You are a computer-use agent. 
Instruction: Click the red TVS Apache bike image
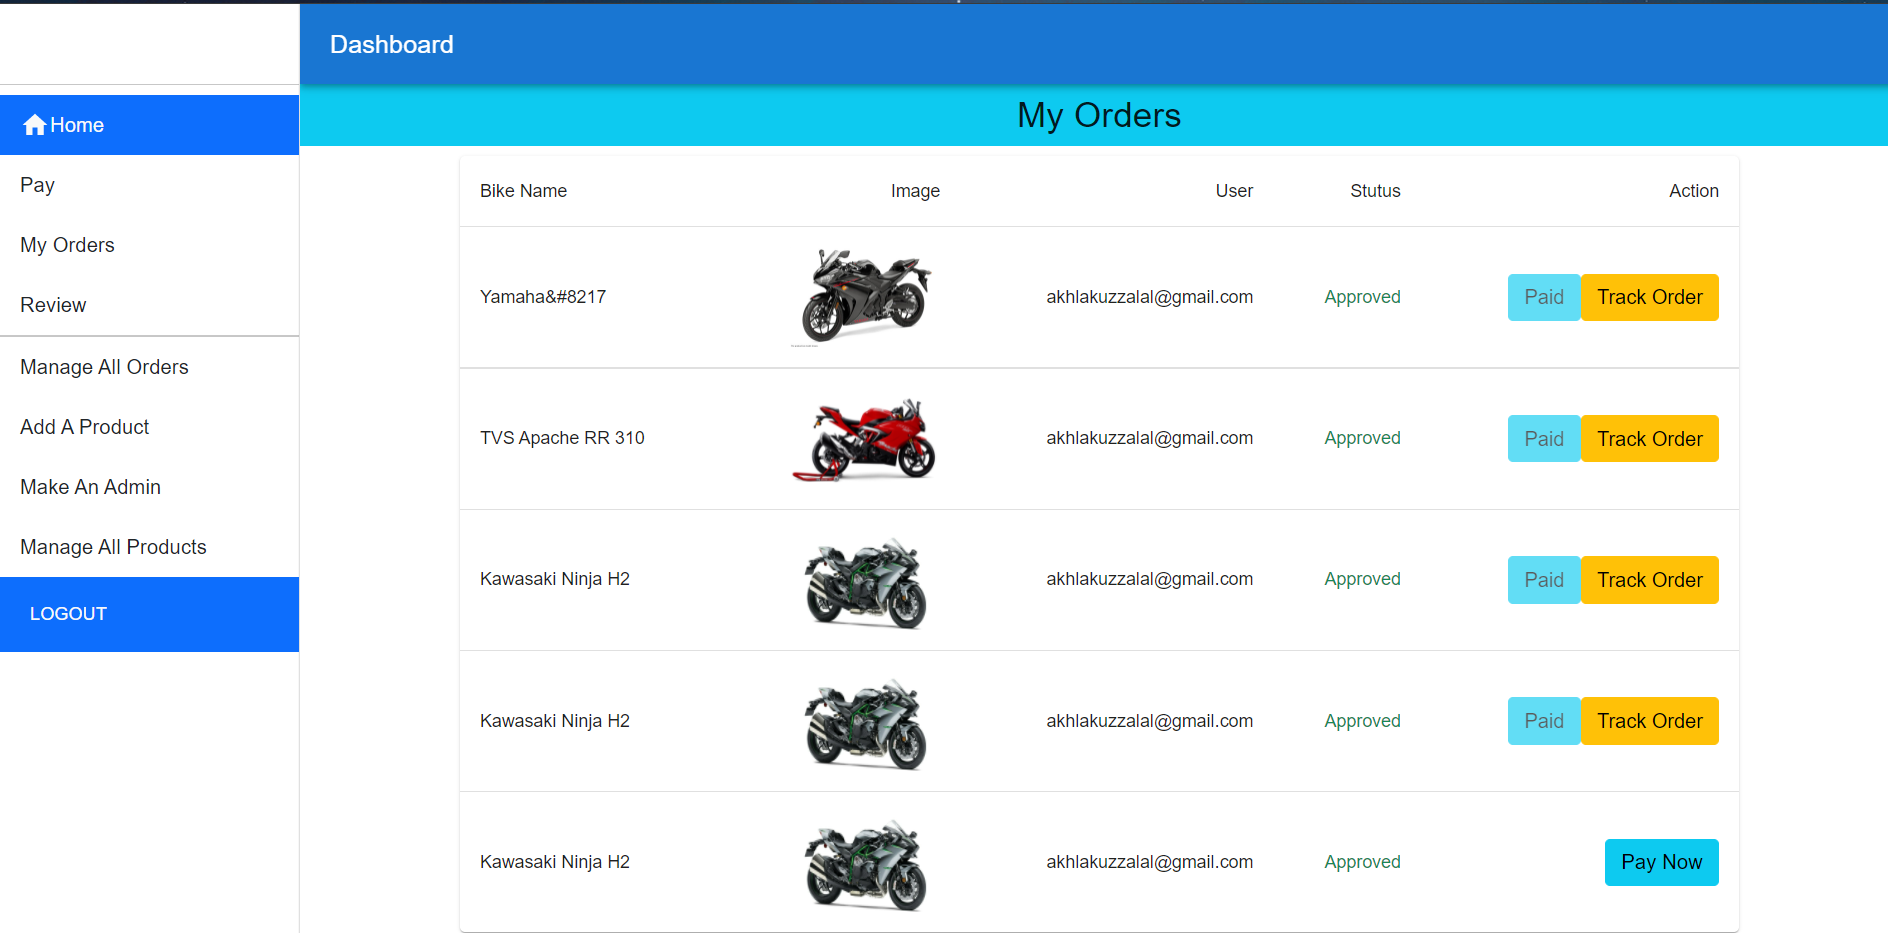click(x=865, y=439)
